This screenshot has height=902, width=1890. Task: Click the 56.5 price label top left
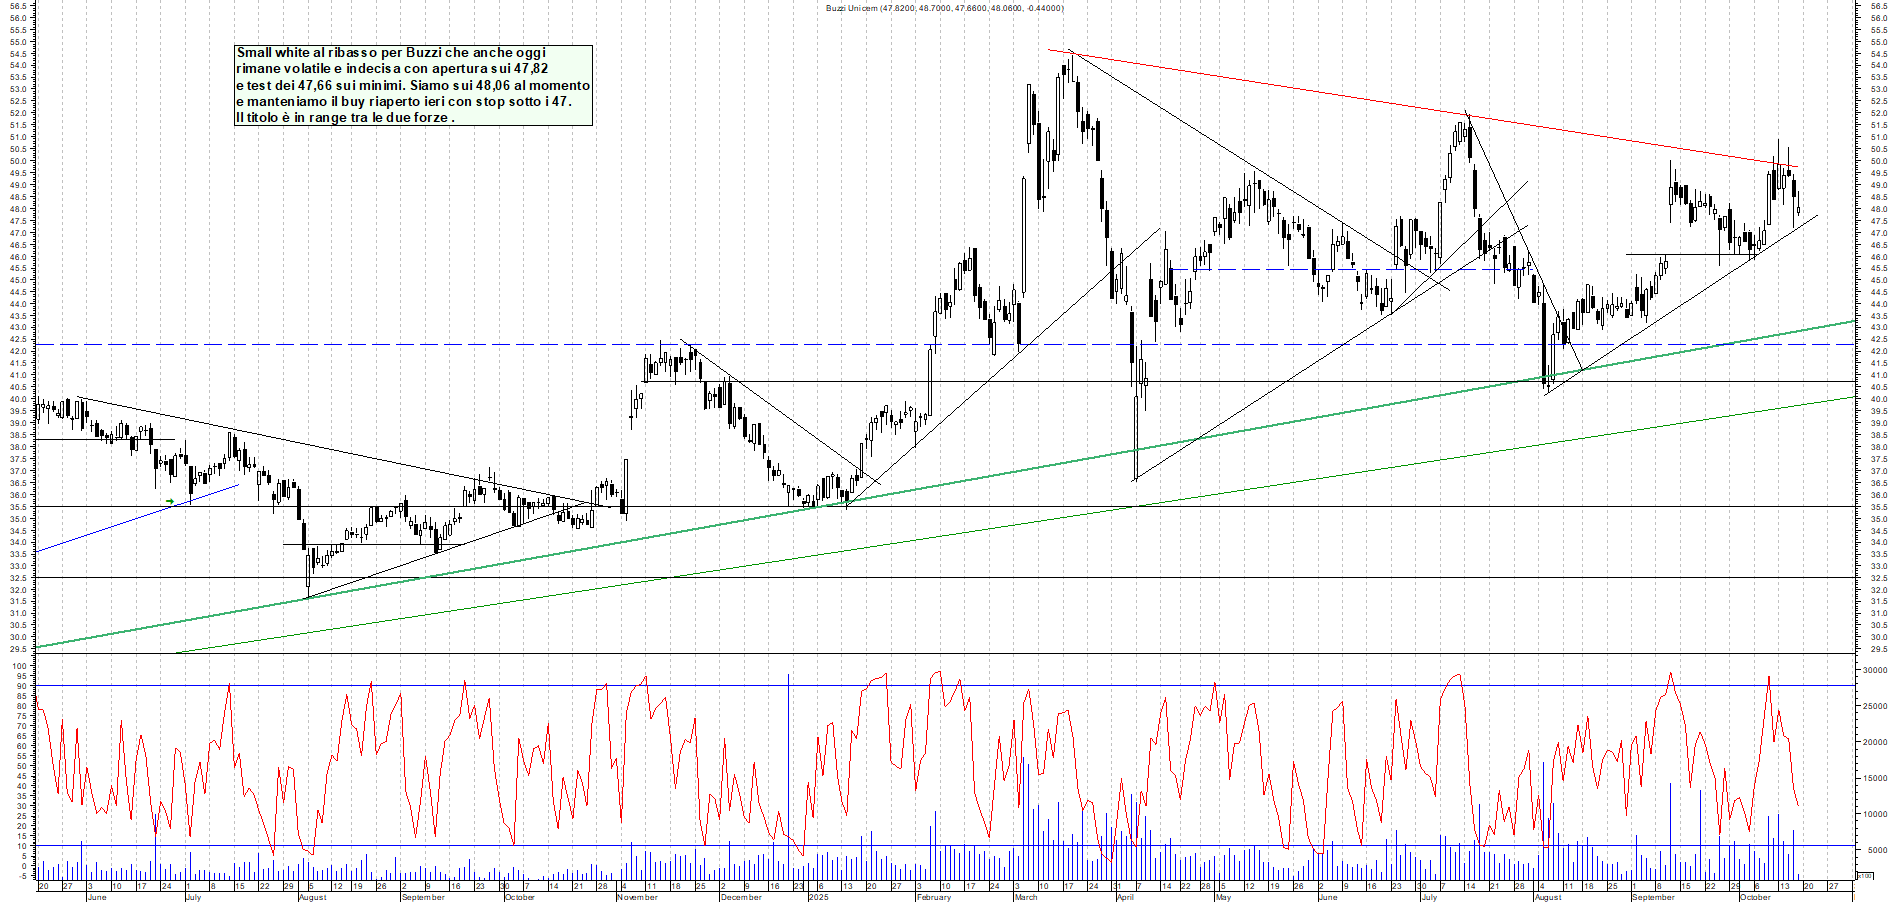[x=18, y=6]
